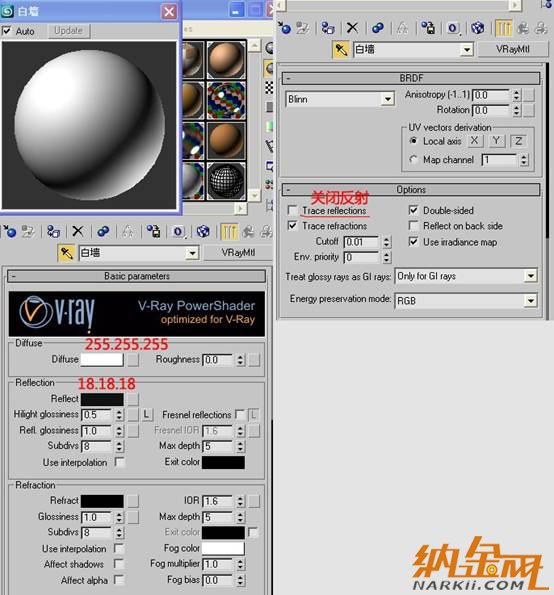The height and width of the screenshot is (595, 554).
Task: Click Assign Material to Selection icon in right toolbar
Action: pos(328,28)
